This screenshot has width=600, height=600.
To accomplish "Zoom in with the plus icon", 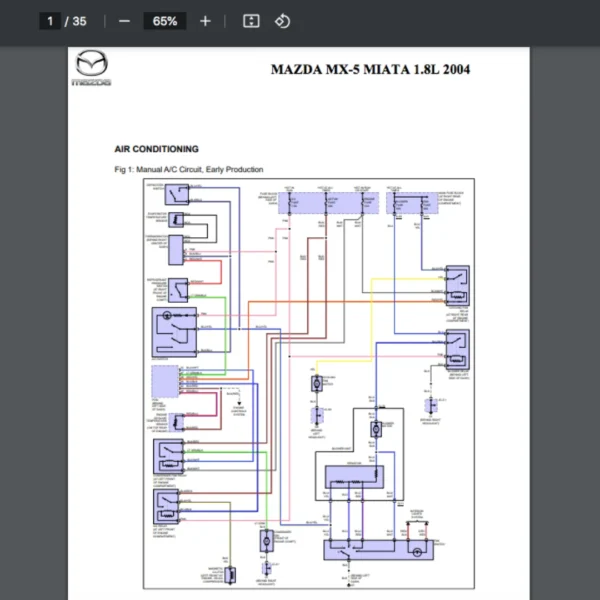I will coord(205,21).
